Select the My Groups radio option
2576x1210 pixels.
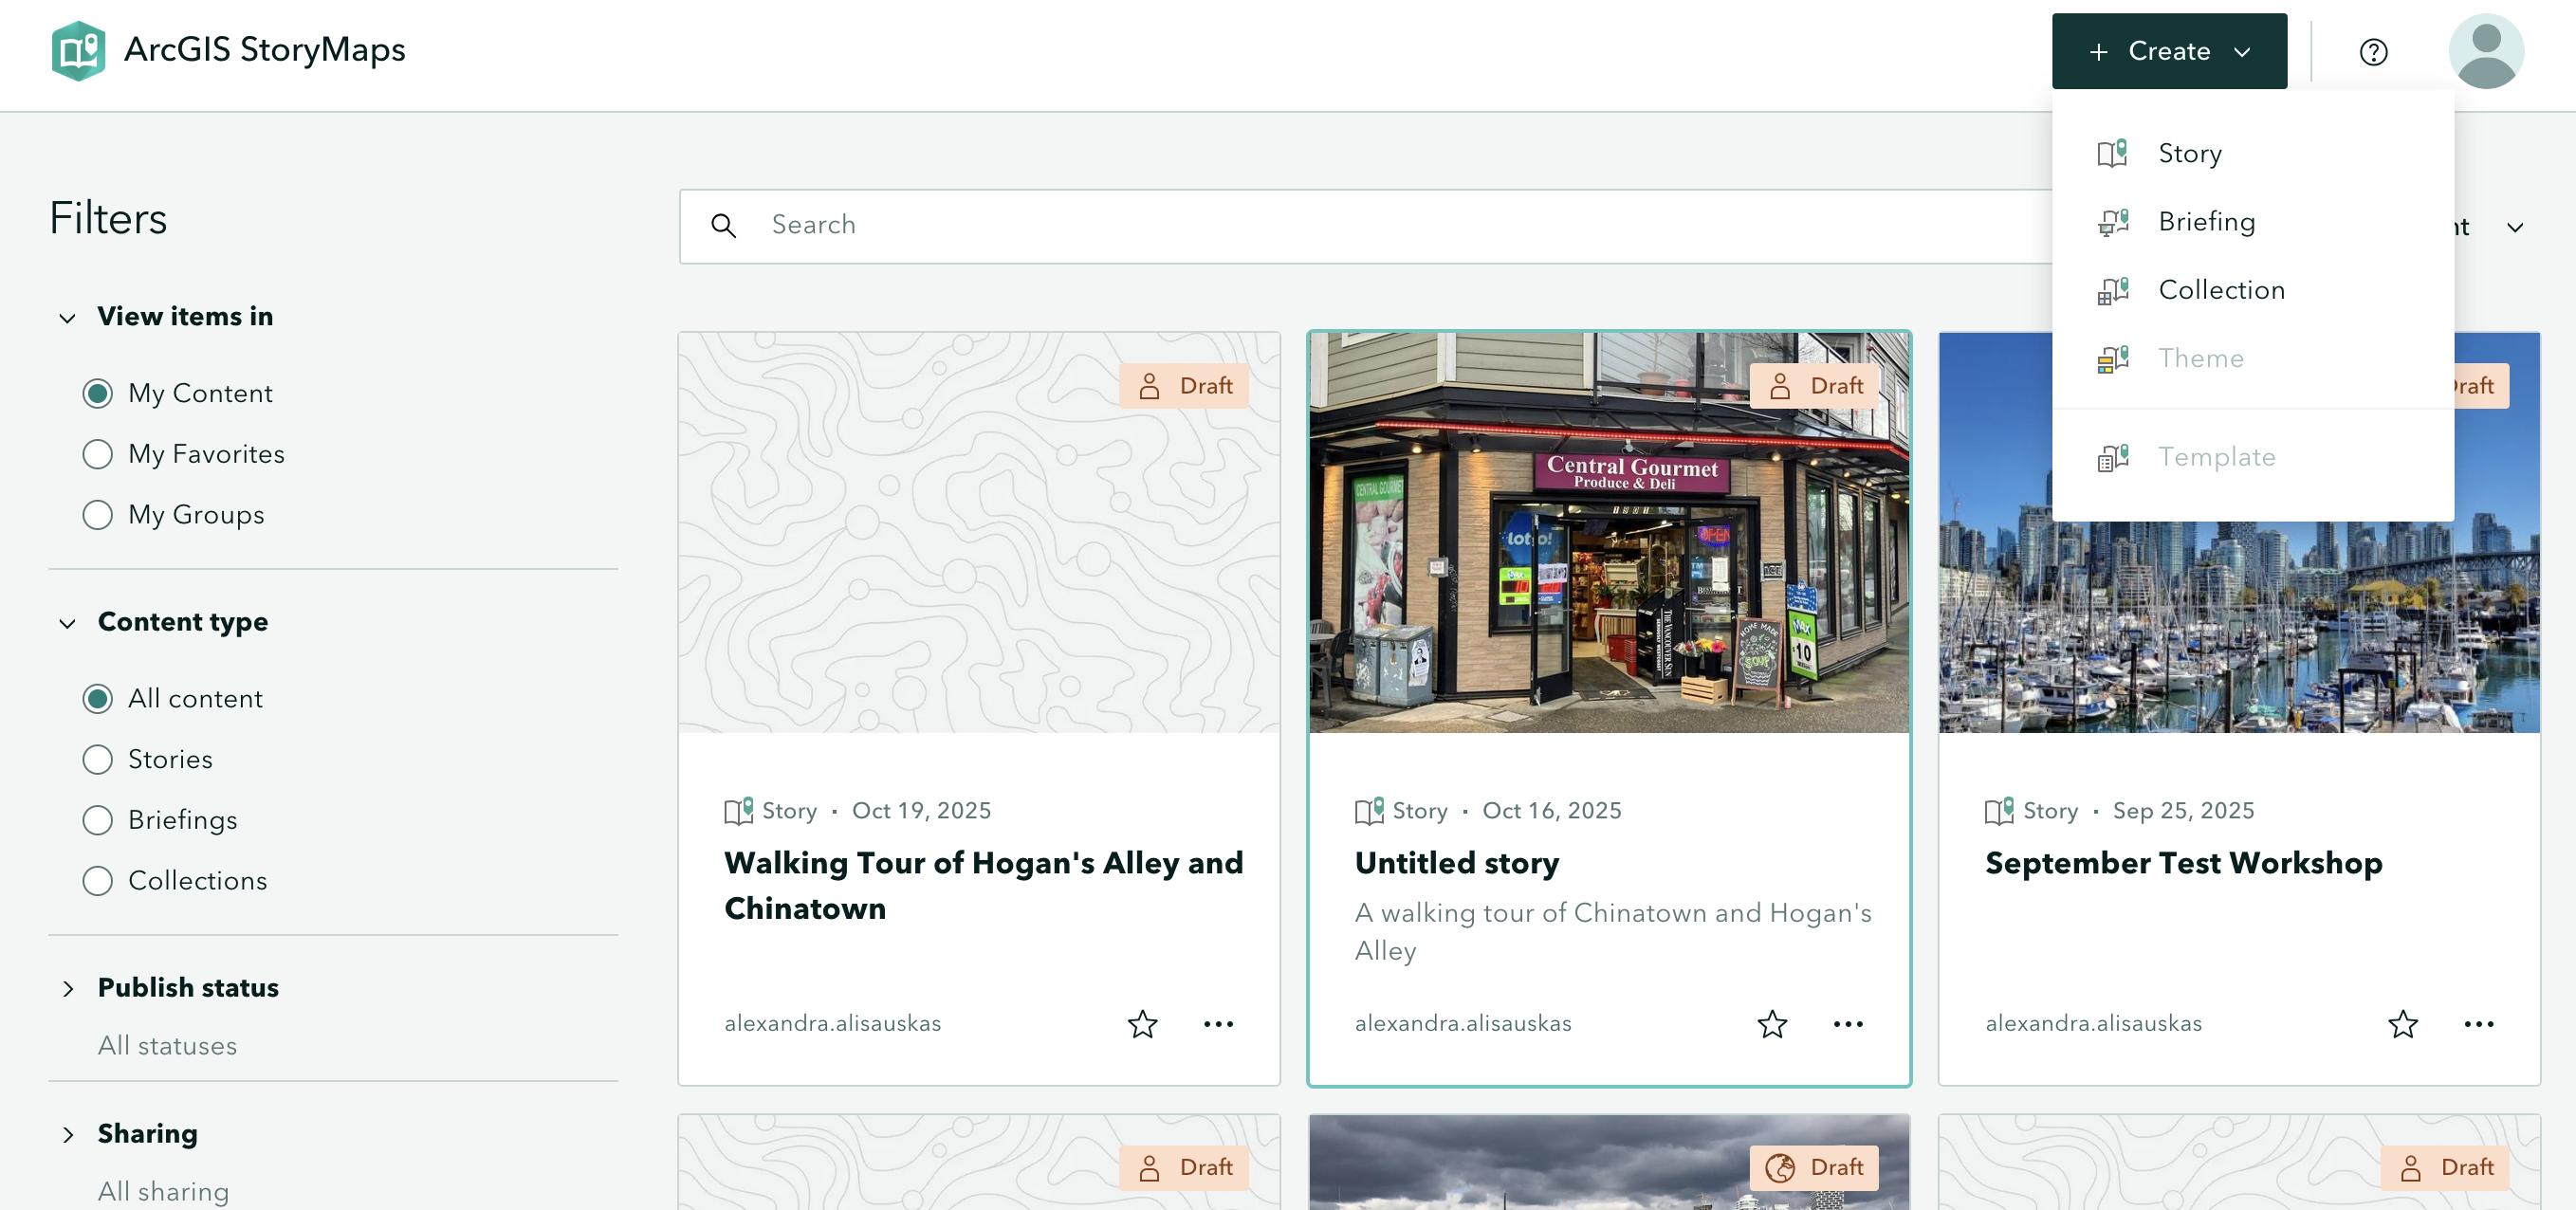point(97,515)
